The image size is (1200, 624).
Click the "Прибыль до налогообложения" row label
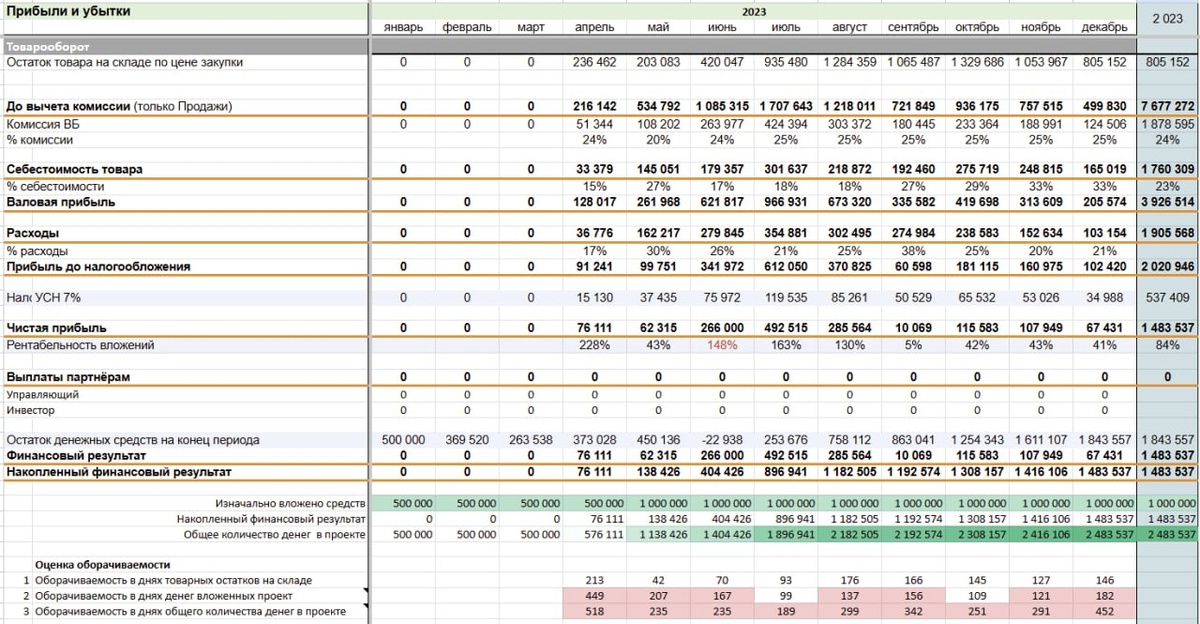(99, 267)
